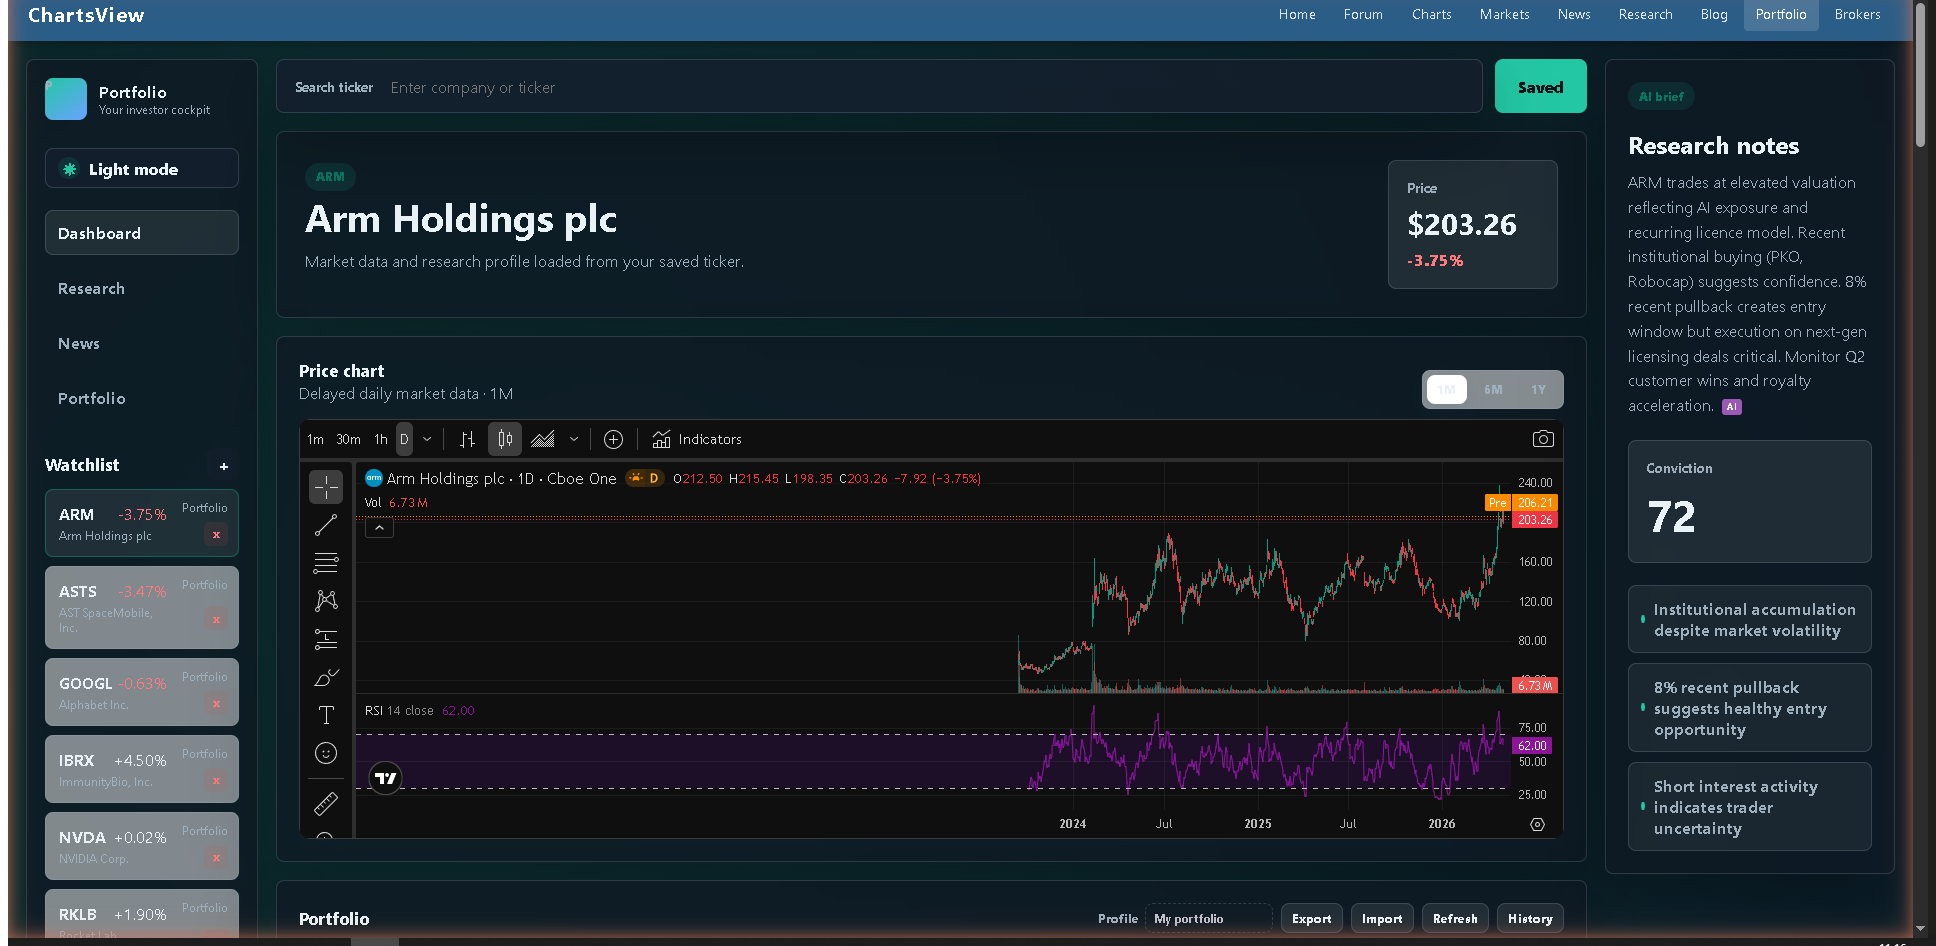Remove NVDA from the watchlist
The image size is (1936, 946).
216,858
